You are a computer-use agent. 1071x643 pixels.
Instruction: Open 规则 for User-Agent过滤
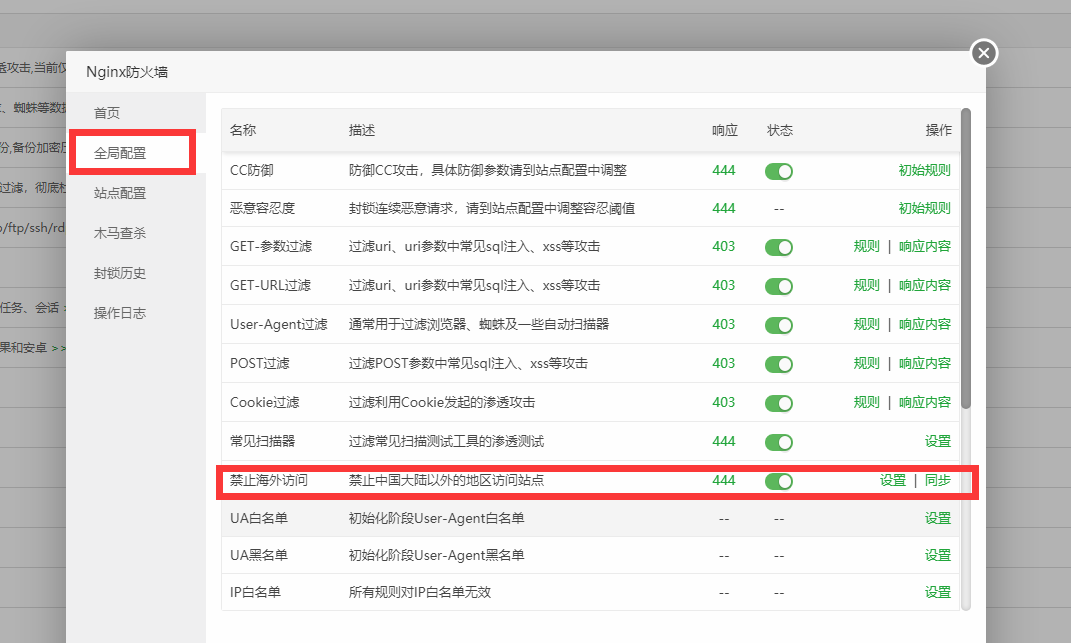coord(866,325)
